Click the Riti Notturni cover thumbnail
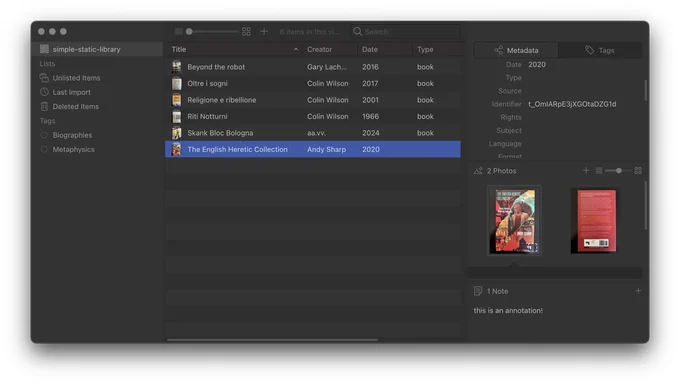The height and width of the screenshot is (384, 680). pos(177,117)
